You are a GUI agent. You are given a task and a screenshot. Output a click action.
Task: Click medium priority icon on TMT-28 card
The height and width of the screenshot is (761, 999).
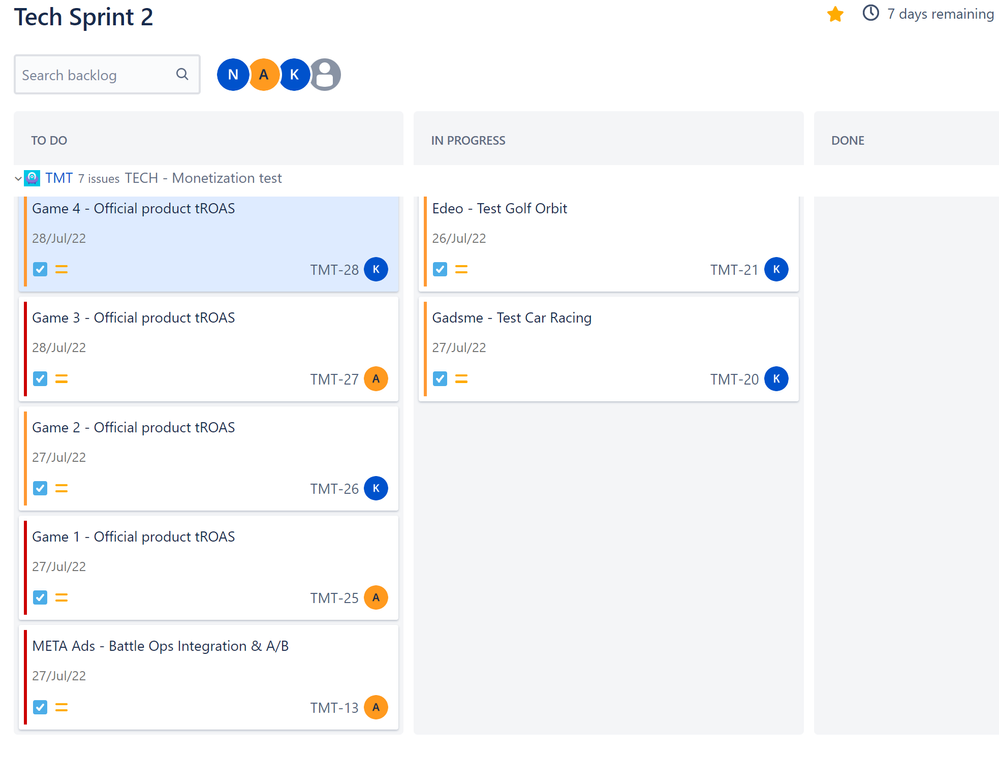click(61, 270)
